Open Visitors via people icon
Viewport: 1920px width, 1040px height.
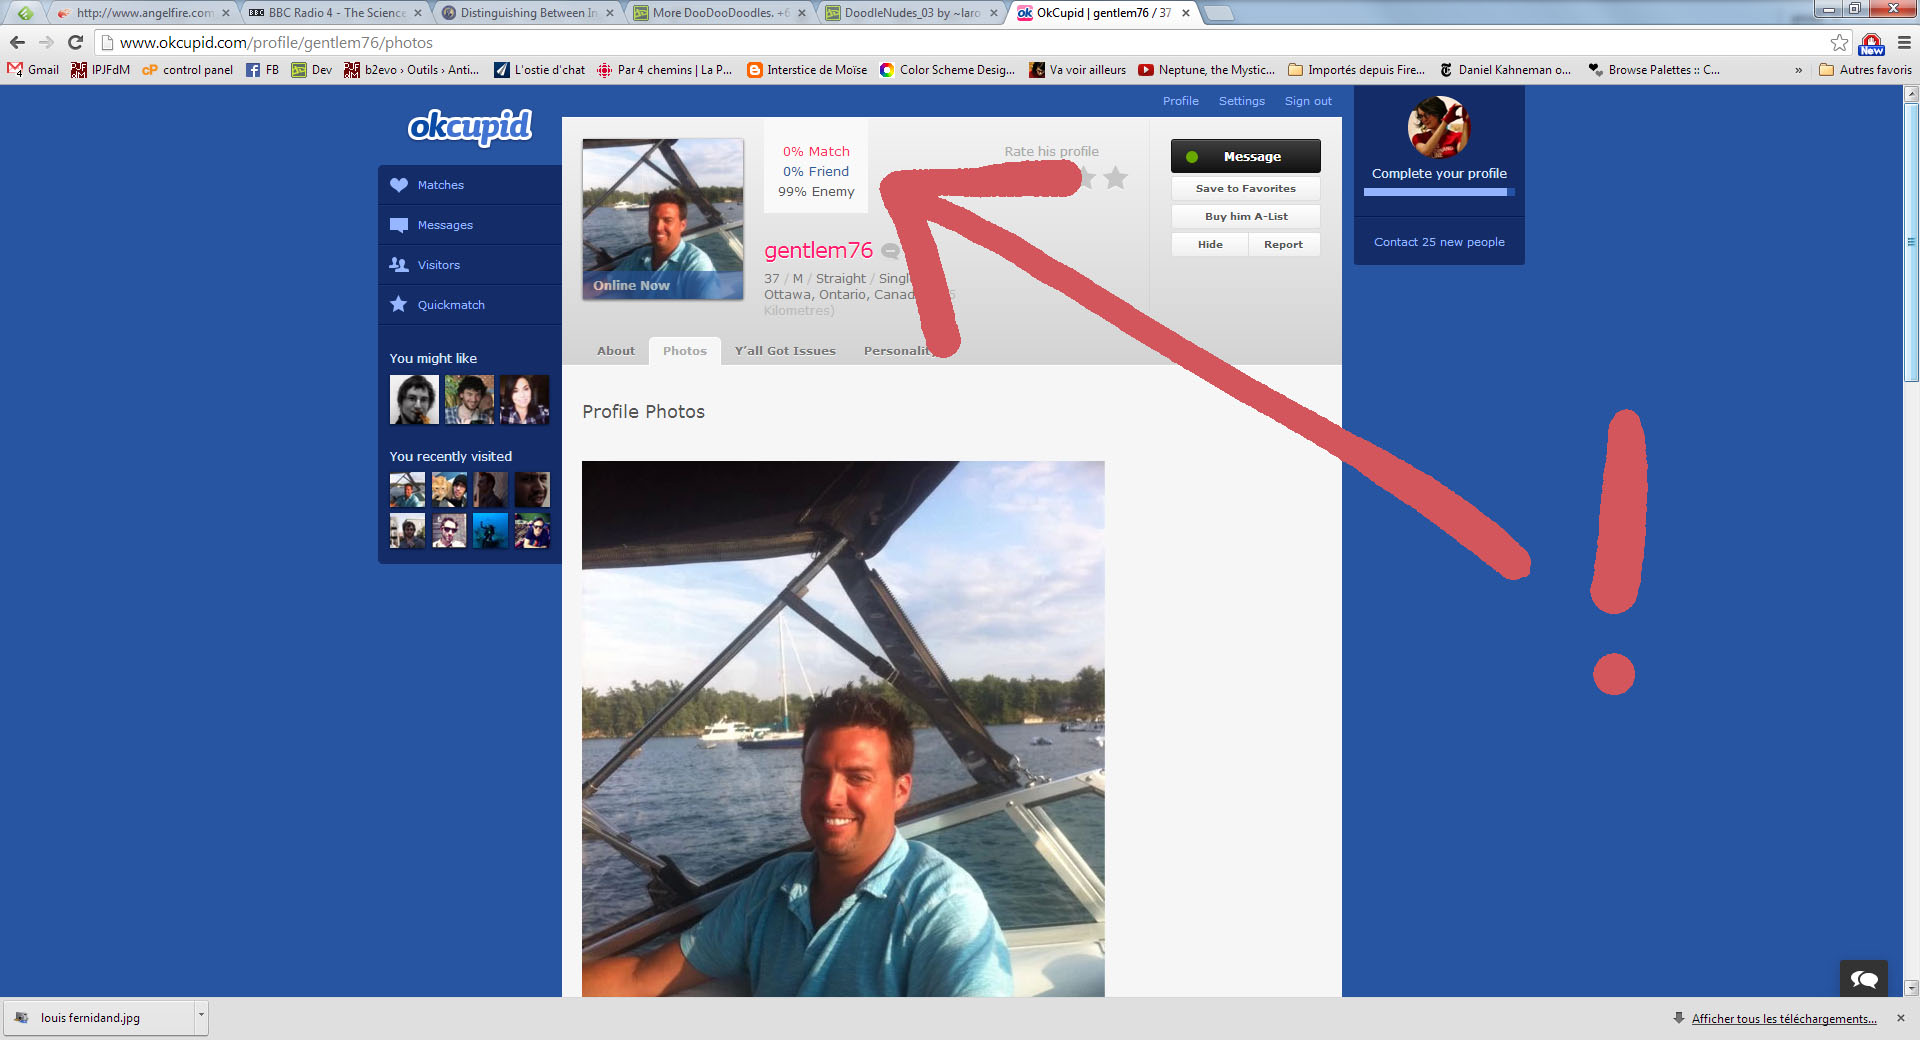point(399,265)
